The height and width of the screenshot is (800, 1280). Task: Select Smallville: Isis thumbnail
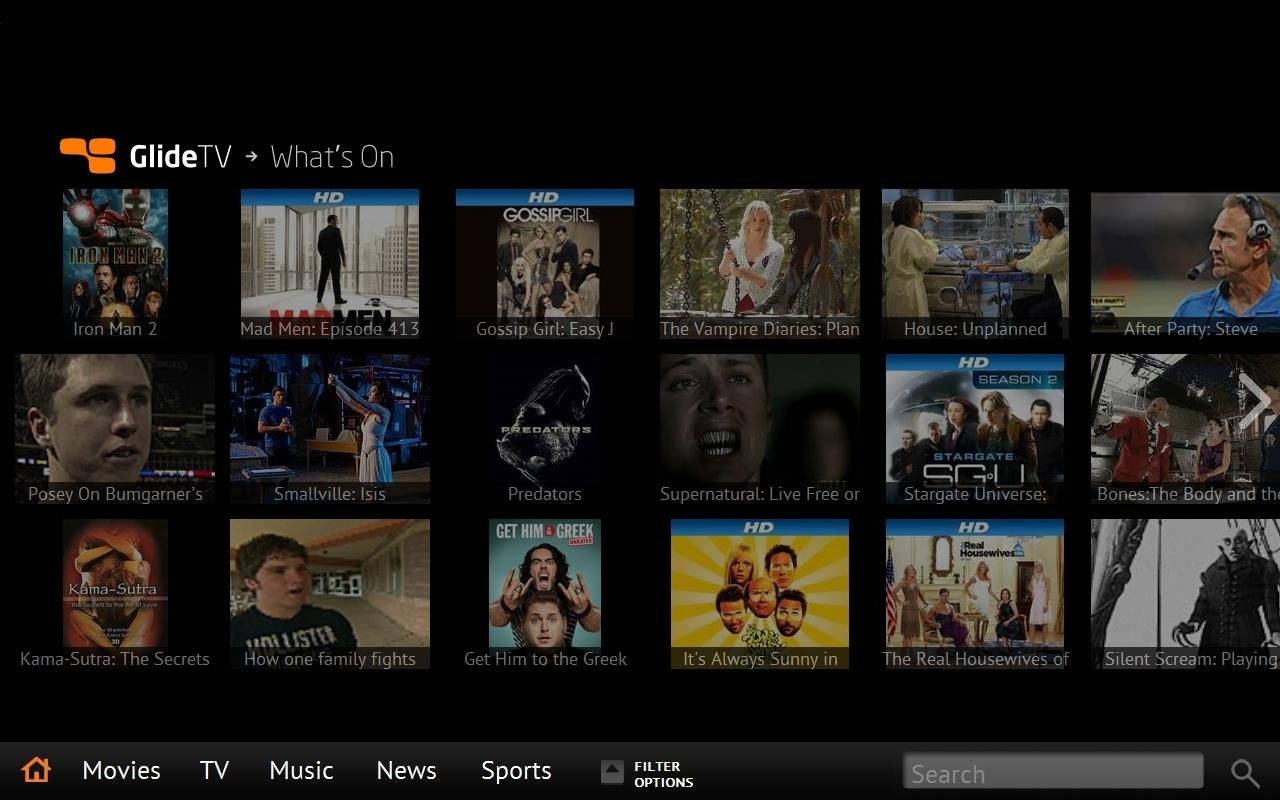330,429
